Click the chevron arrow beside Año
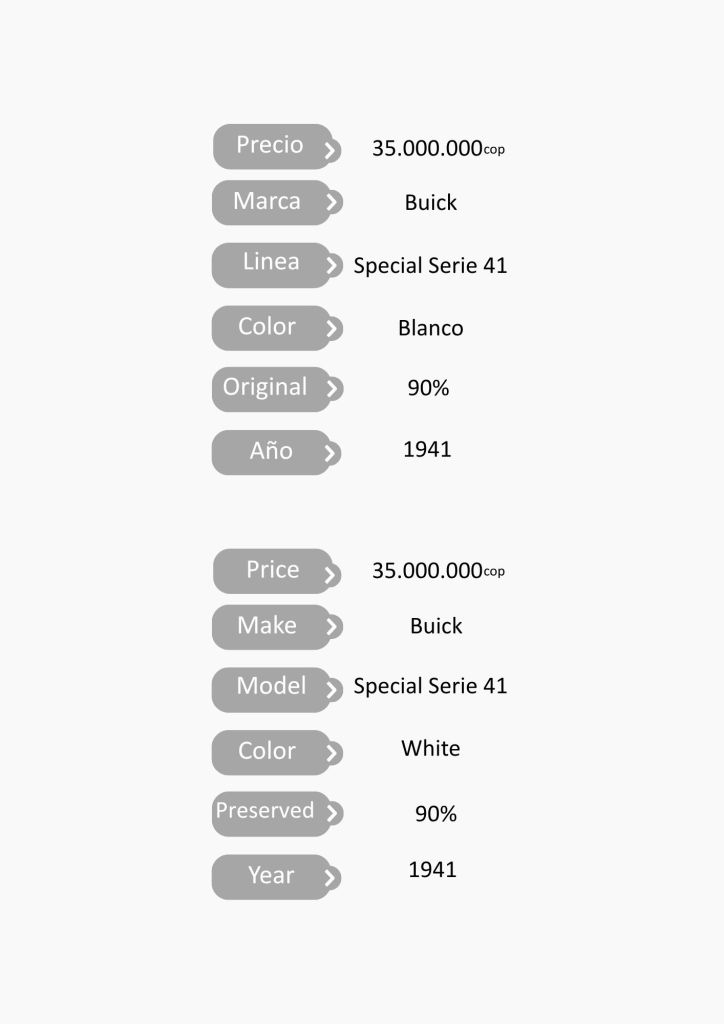Screen dimensions: 724x1024 tap(332, 453)
